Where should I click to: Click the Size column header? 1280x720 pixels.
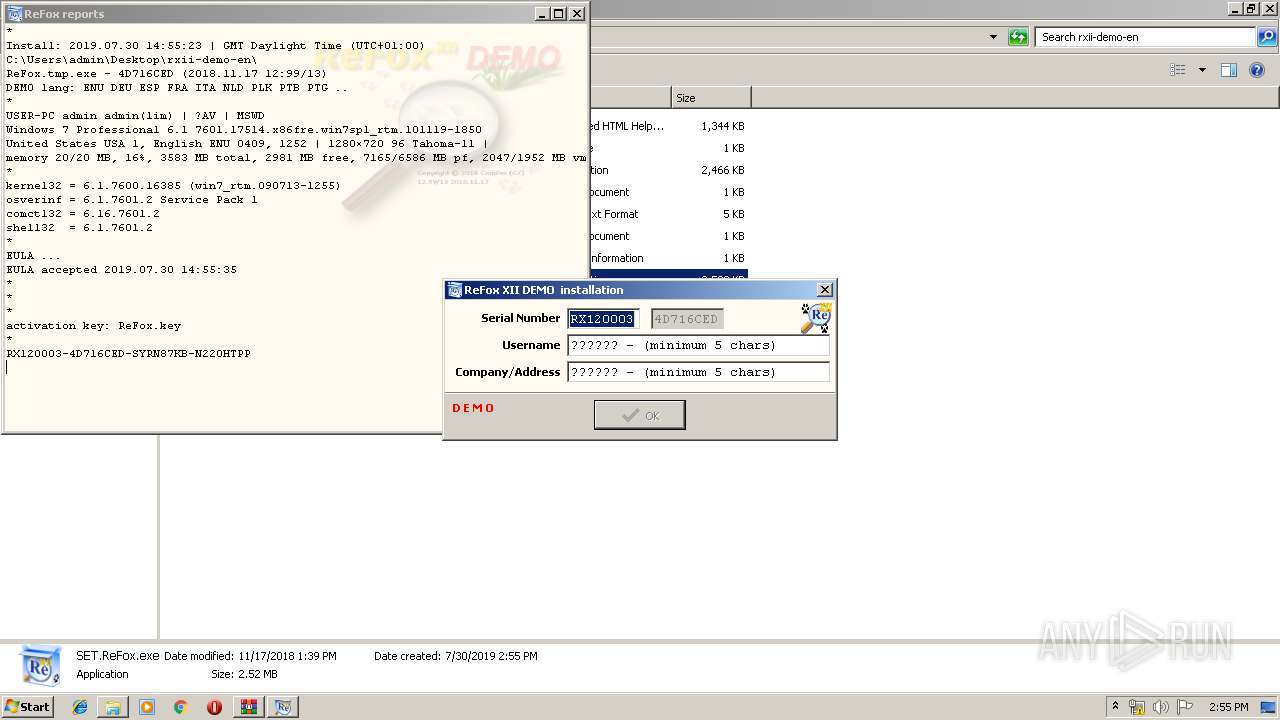(x=711, y=98)
